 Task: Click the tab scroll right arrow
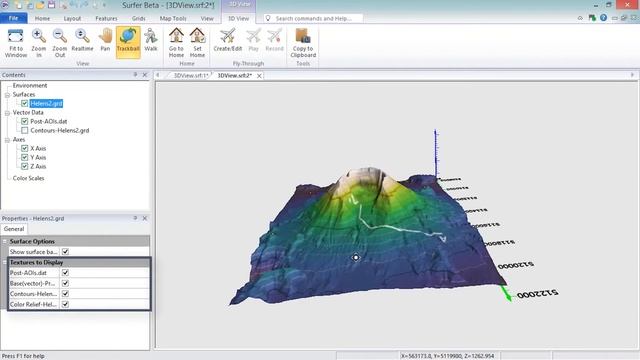[632, 75]
